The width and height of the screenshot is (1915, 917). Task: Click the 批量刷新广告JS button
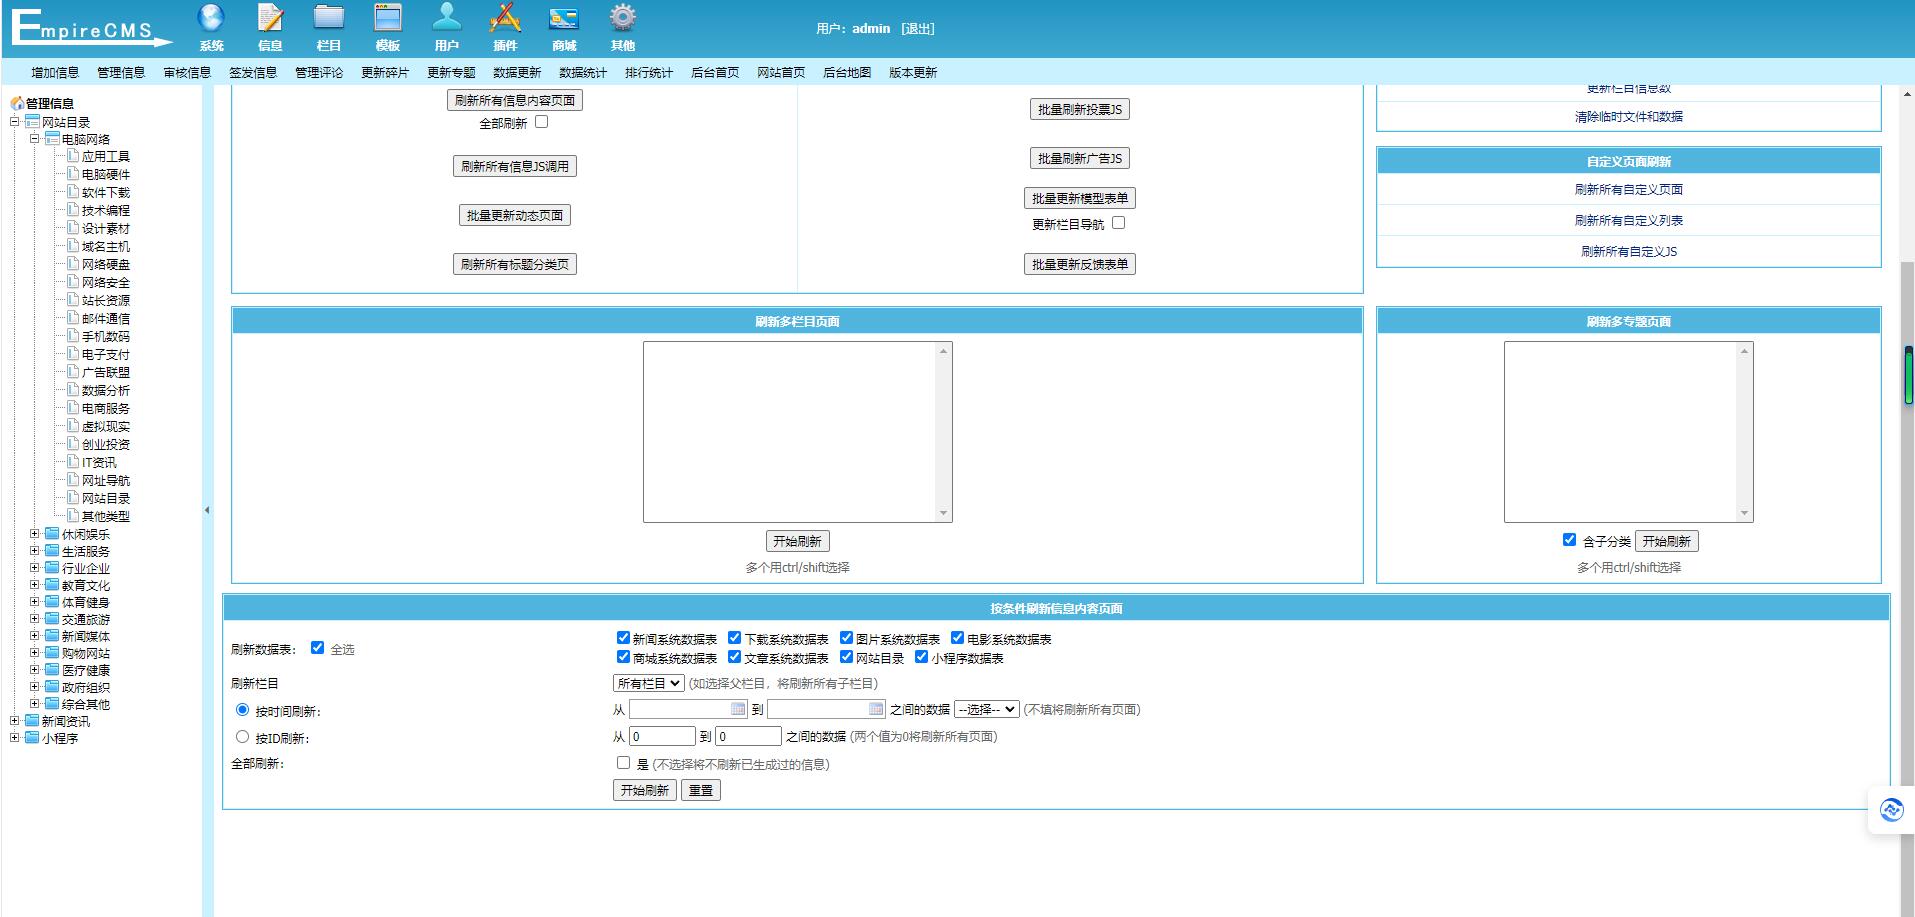point(1081,158)
